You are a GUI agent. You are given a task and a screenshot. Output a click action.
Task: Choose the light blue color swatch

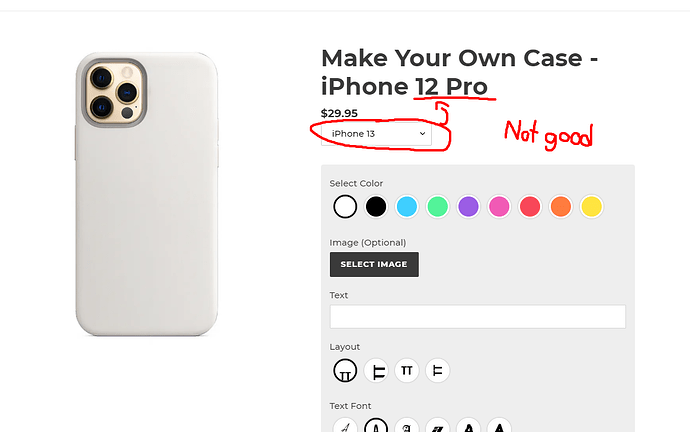pyautogui.click(x=406, y=207)
